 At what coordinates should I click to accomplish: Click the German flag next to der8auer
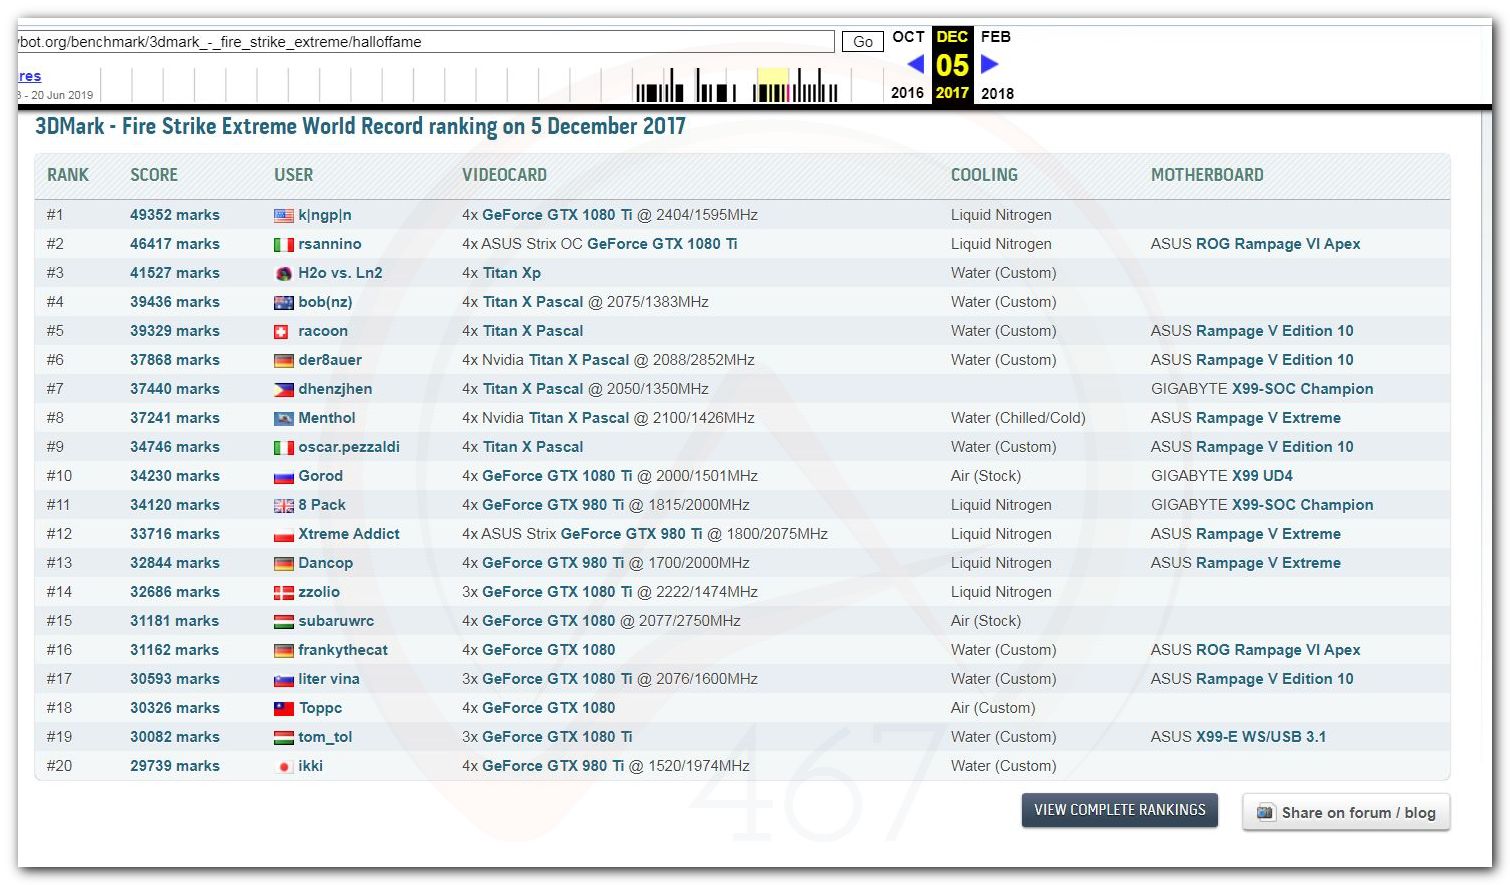(x=284, y=360)
